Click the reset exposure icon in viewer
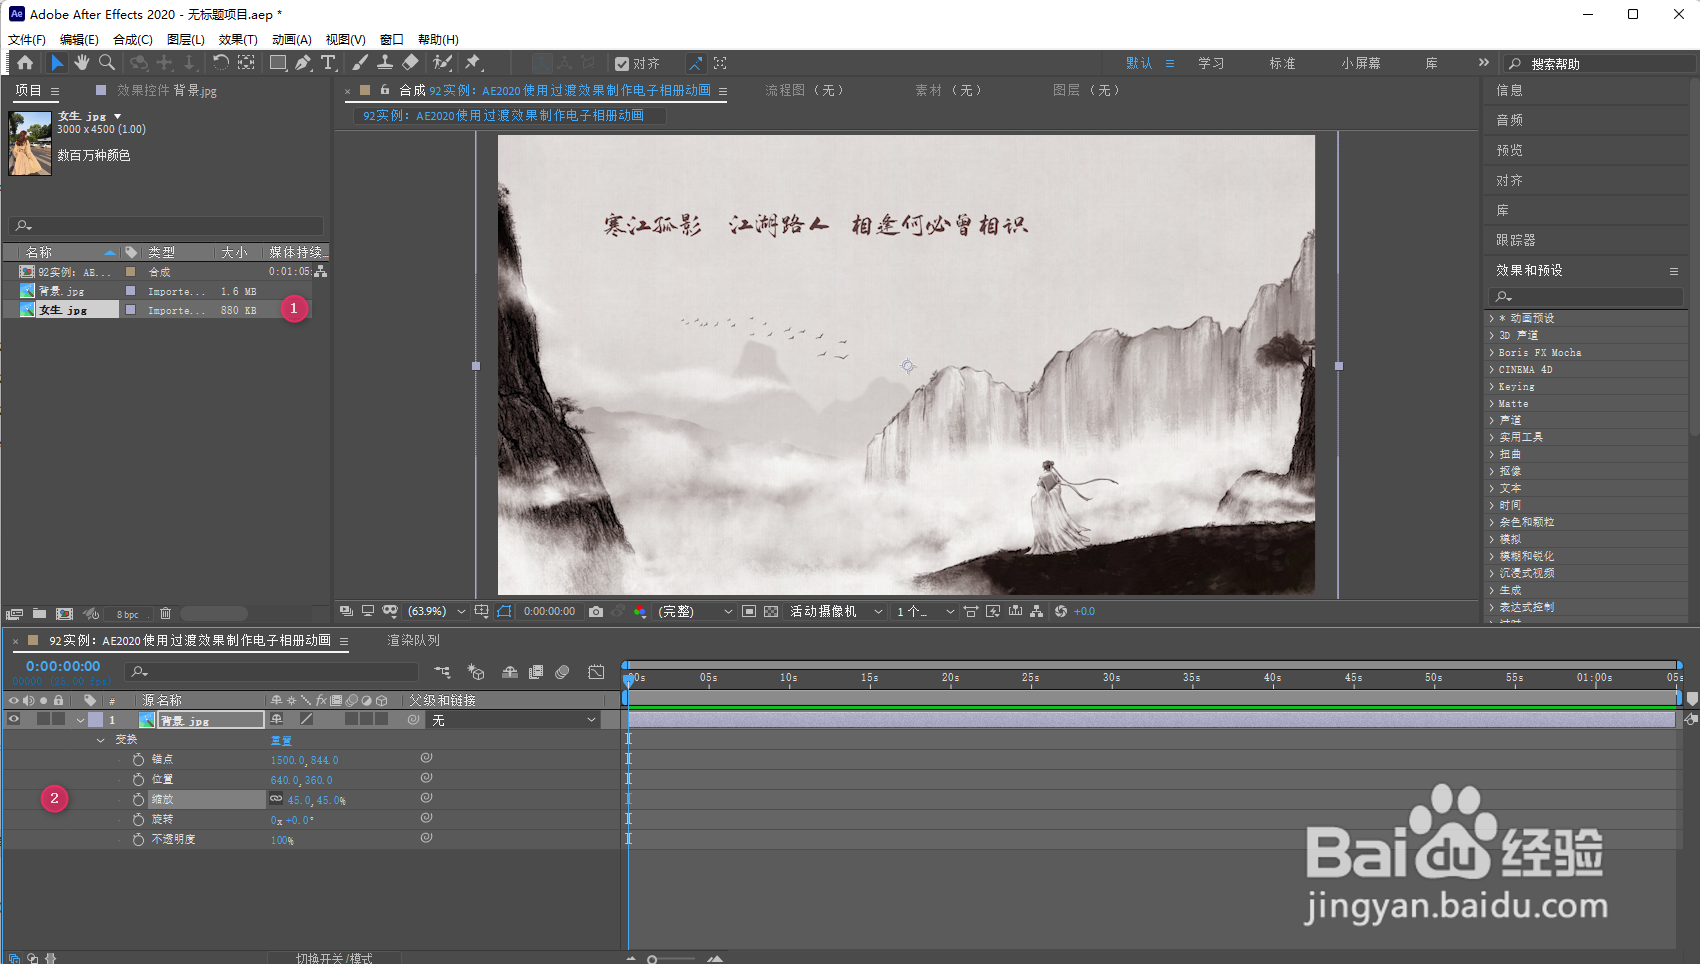 tap(1061, 611)
